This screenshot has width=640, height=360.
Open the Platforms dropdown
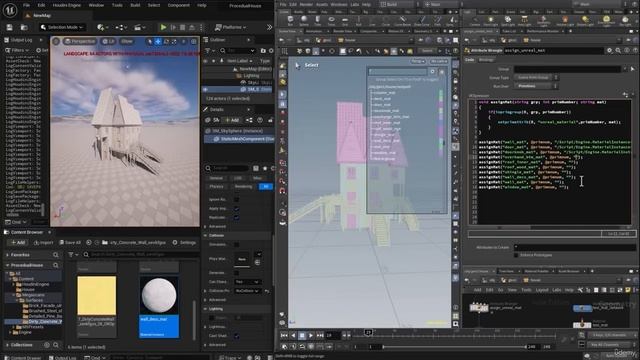[230, 27]
